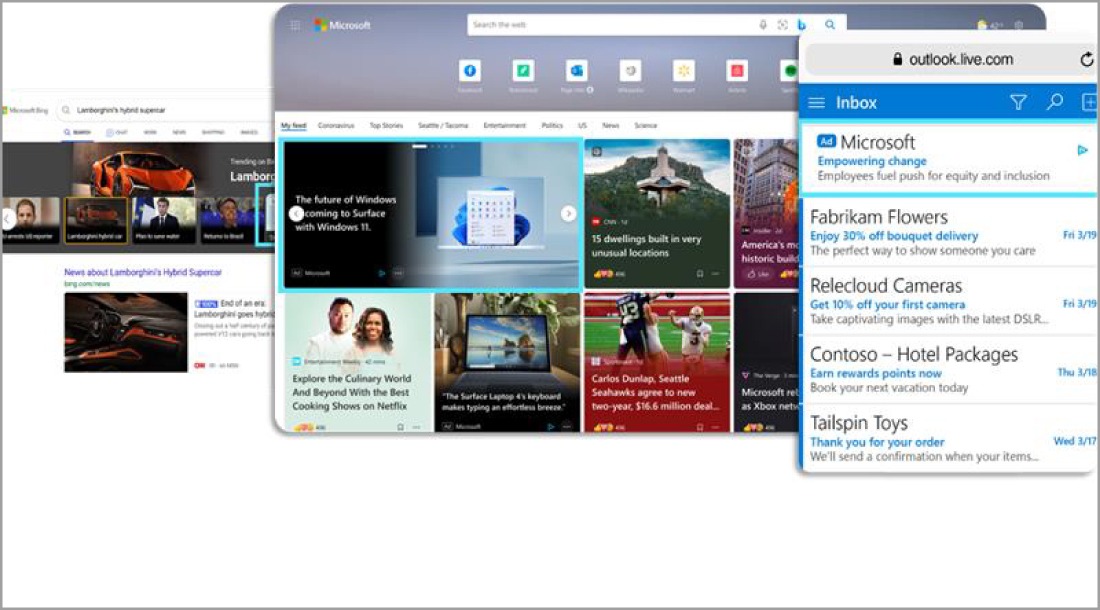This screenshot has width=1100, height=610.
Task: Open Contoso – Hotel Packages email
Action: coord(949,370)
